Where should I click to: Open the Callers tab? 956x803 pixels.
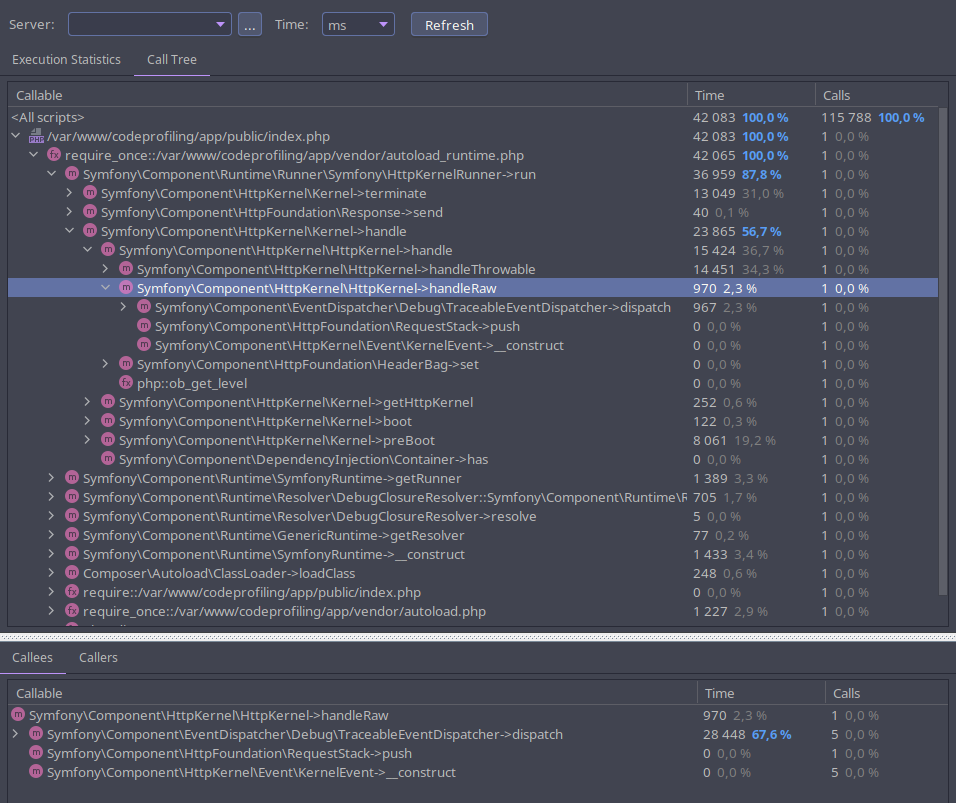click(98, 657)
